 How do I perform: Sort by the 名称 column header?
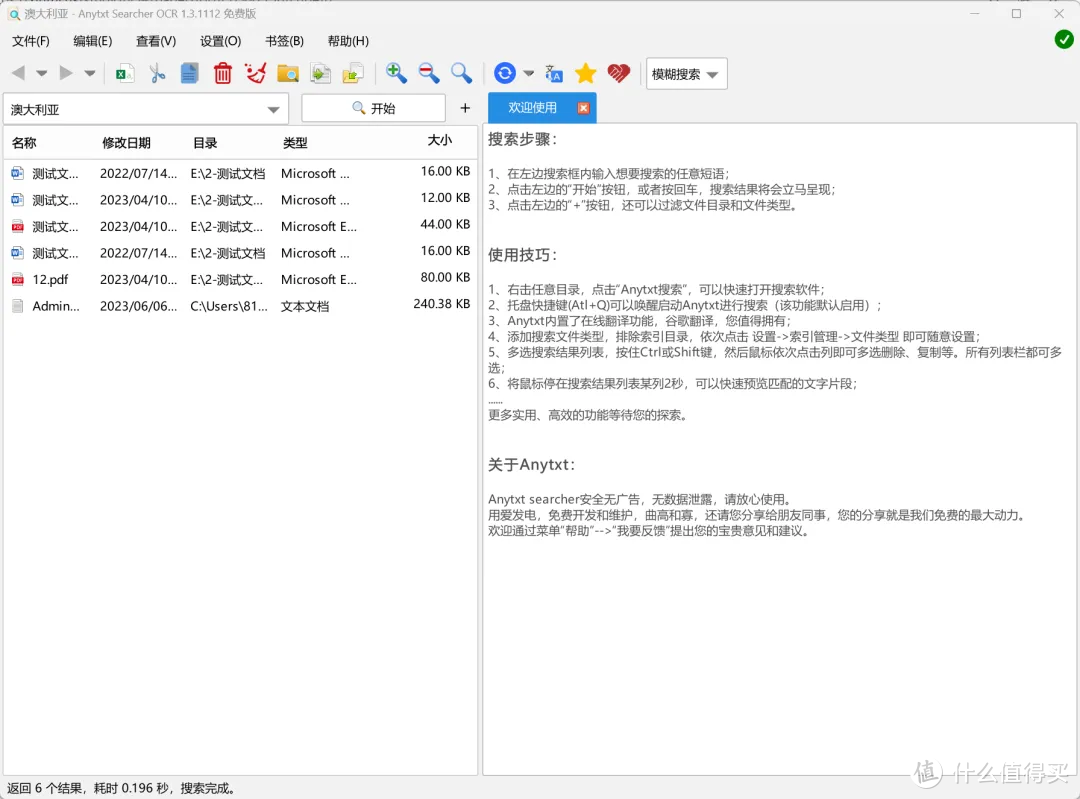coord(24,143)
